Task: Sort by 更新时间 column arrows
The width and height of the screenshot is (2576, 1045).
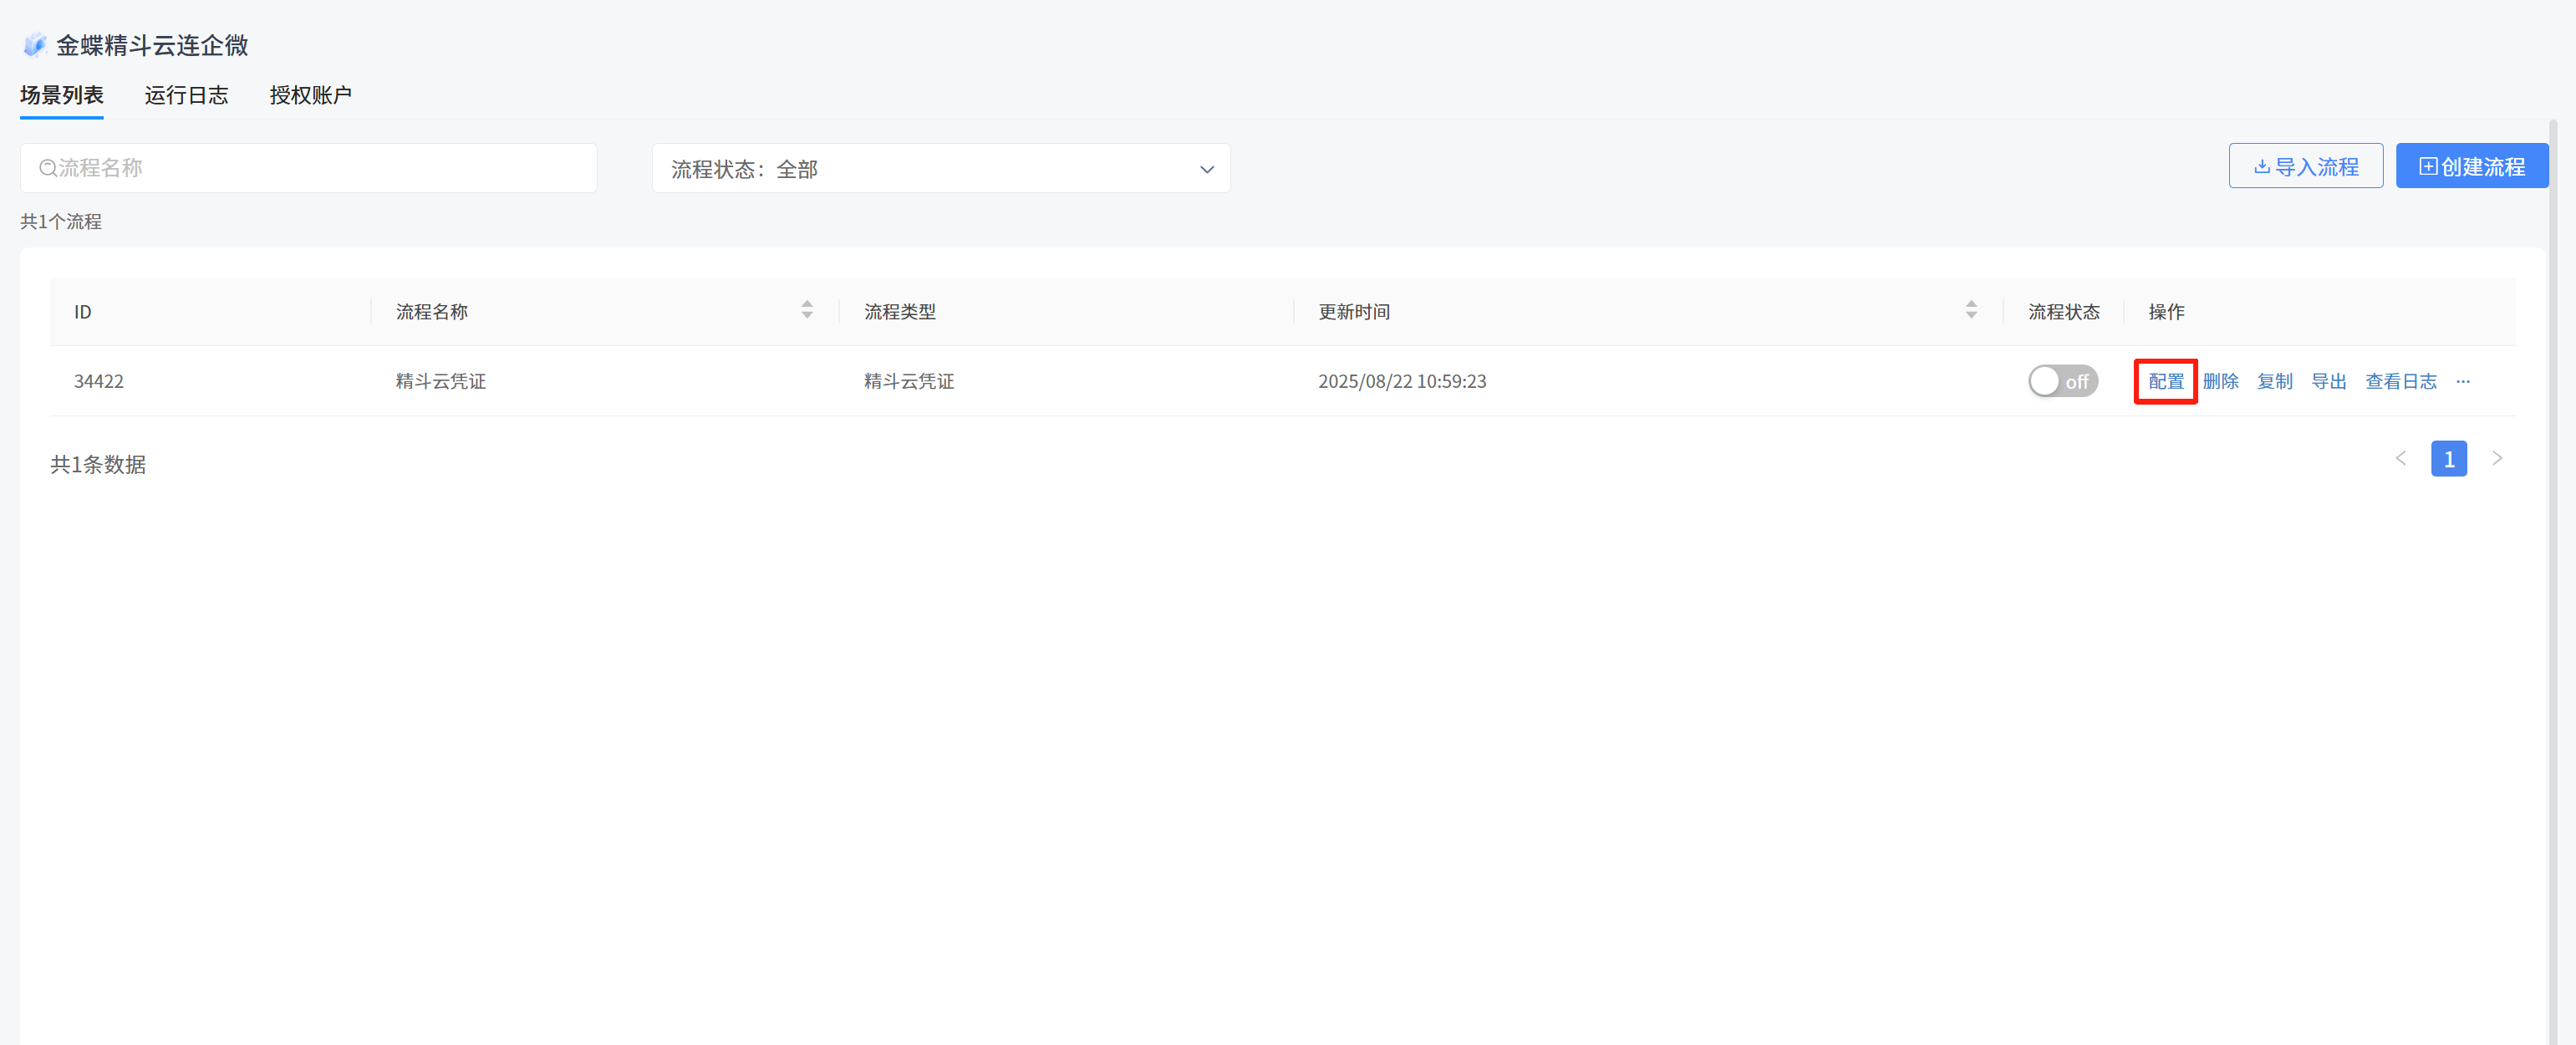Action: (1970, 311)
